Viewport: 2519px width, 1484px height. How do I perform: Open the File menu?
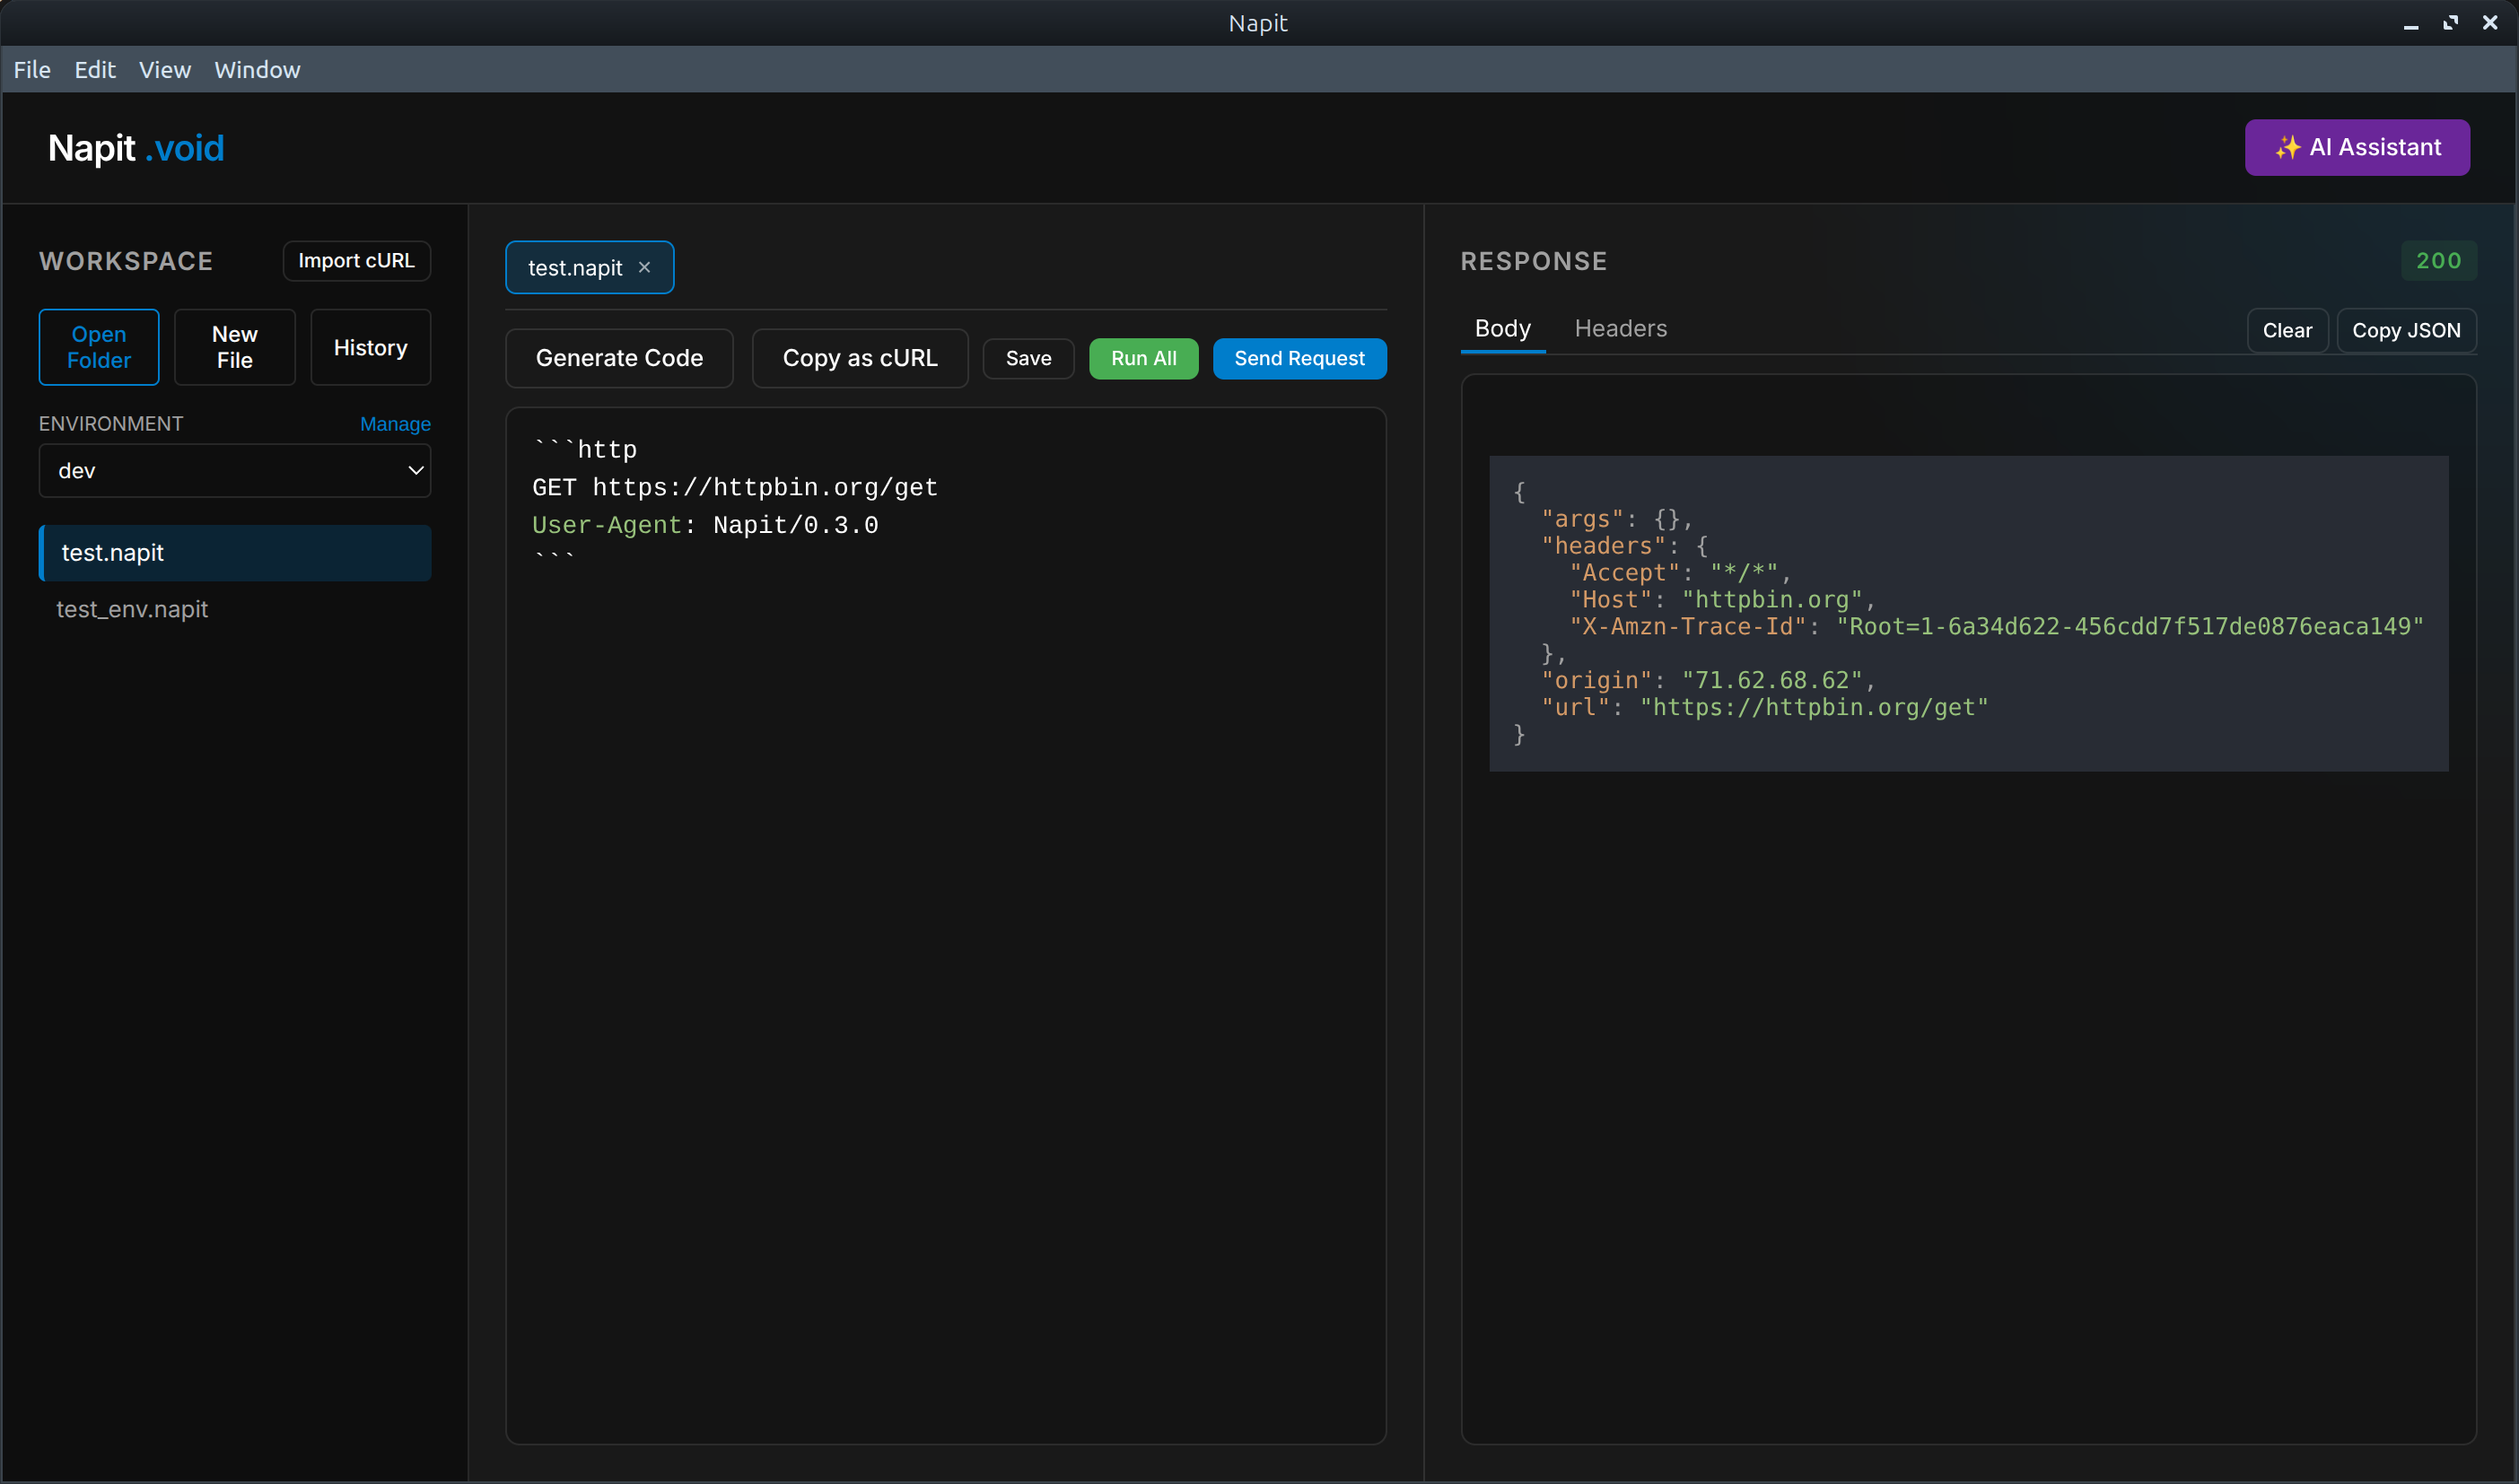32,69
